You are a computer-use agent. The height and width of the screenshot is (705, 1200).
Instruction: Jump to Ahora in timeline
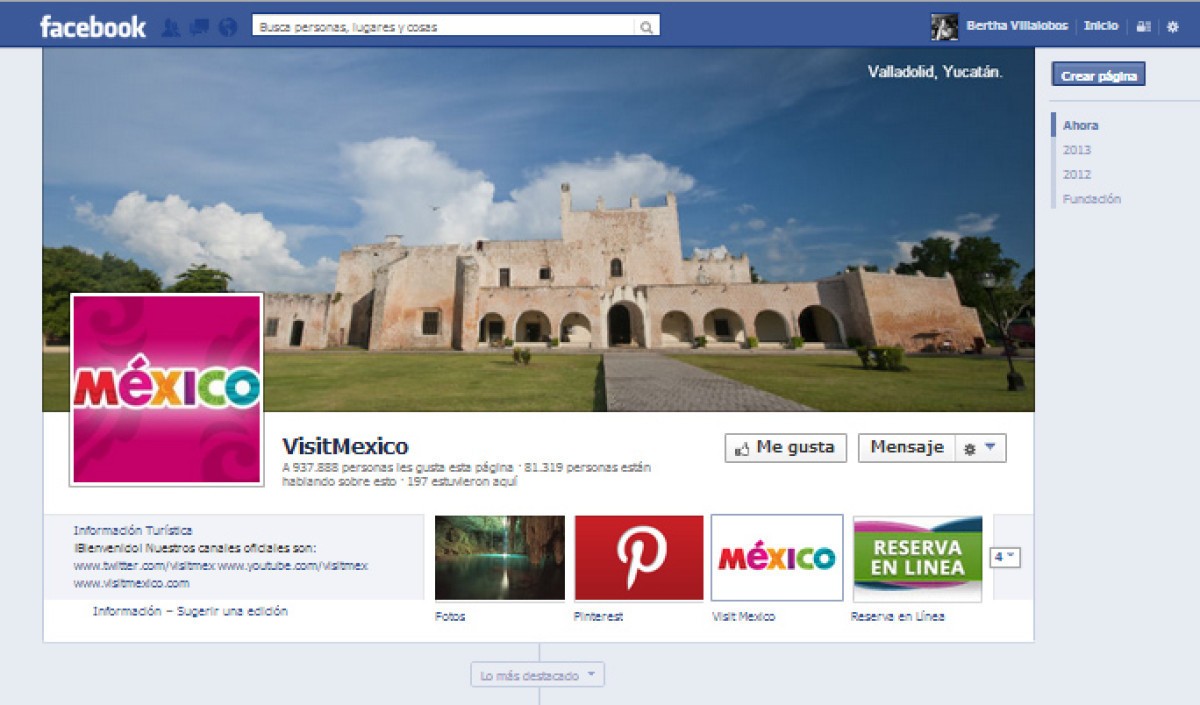[1080, 126]
